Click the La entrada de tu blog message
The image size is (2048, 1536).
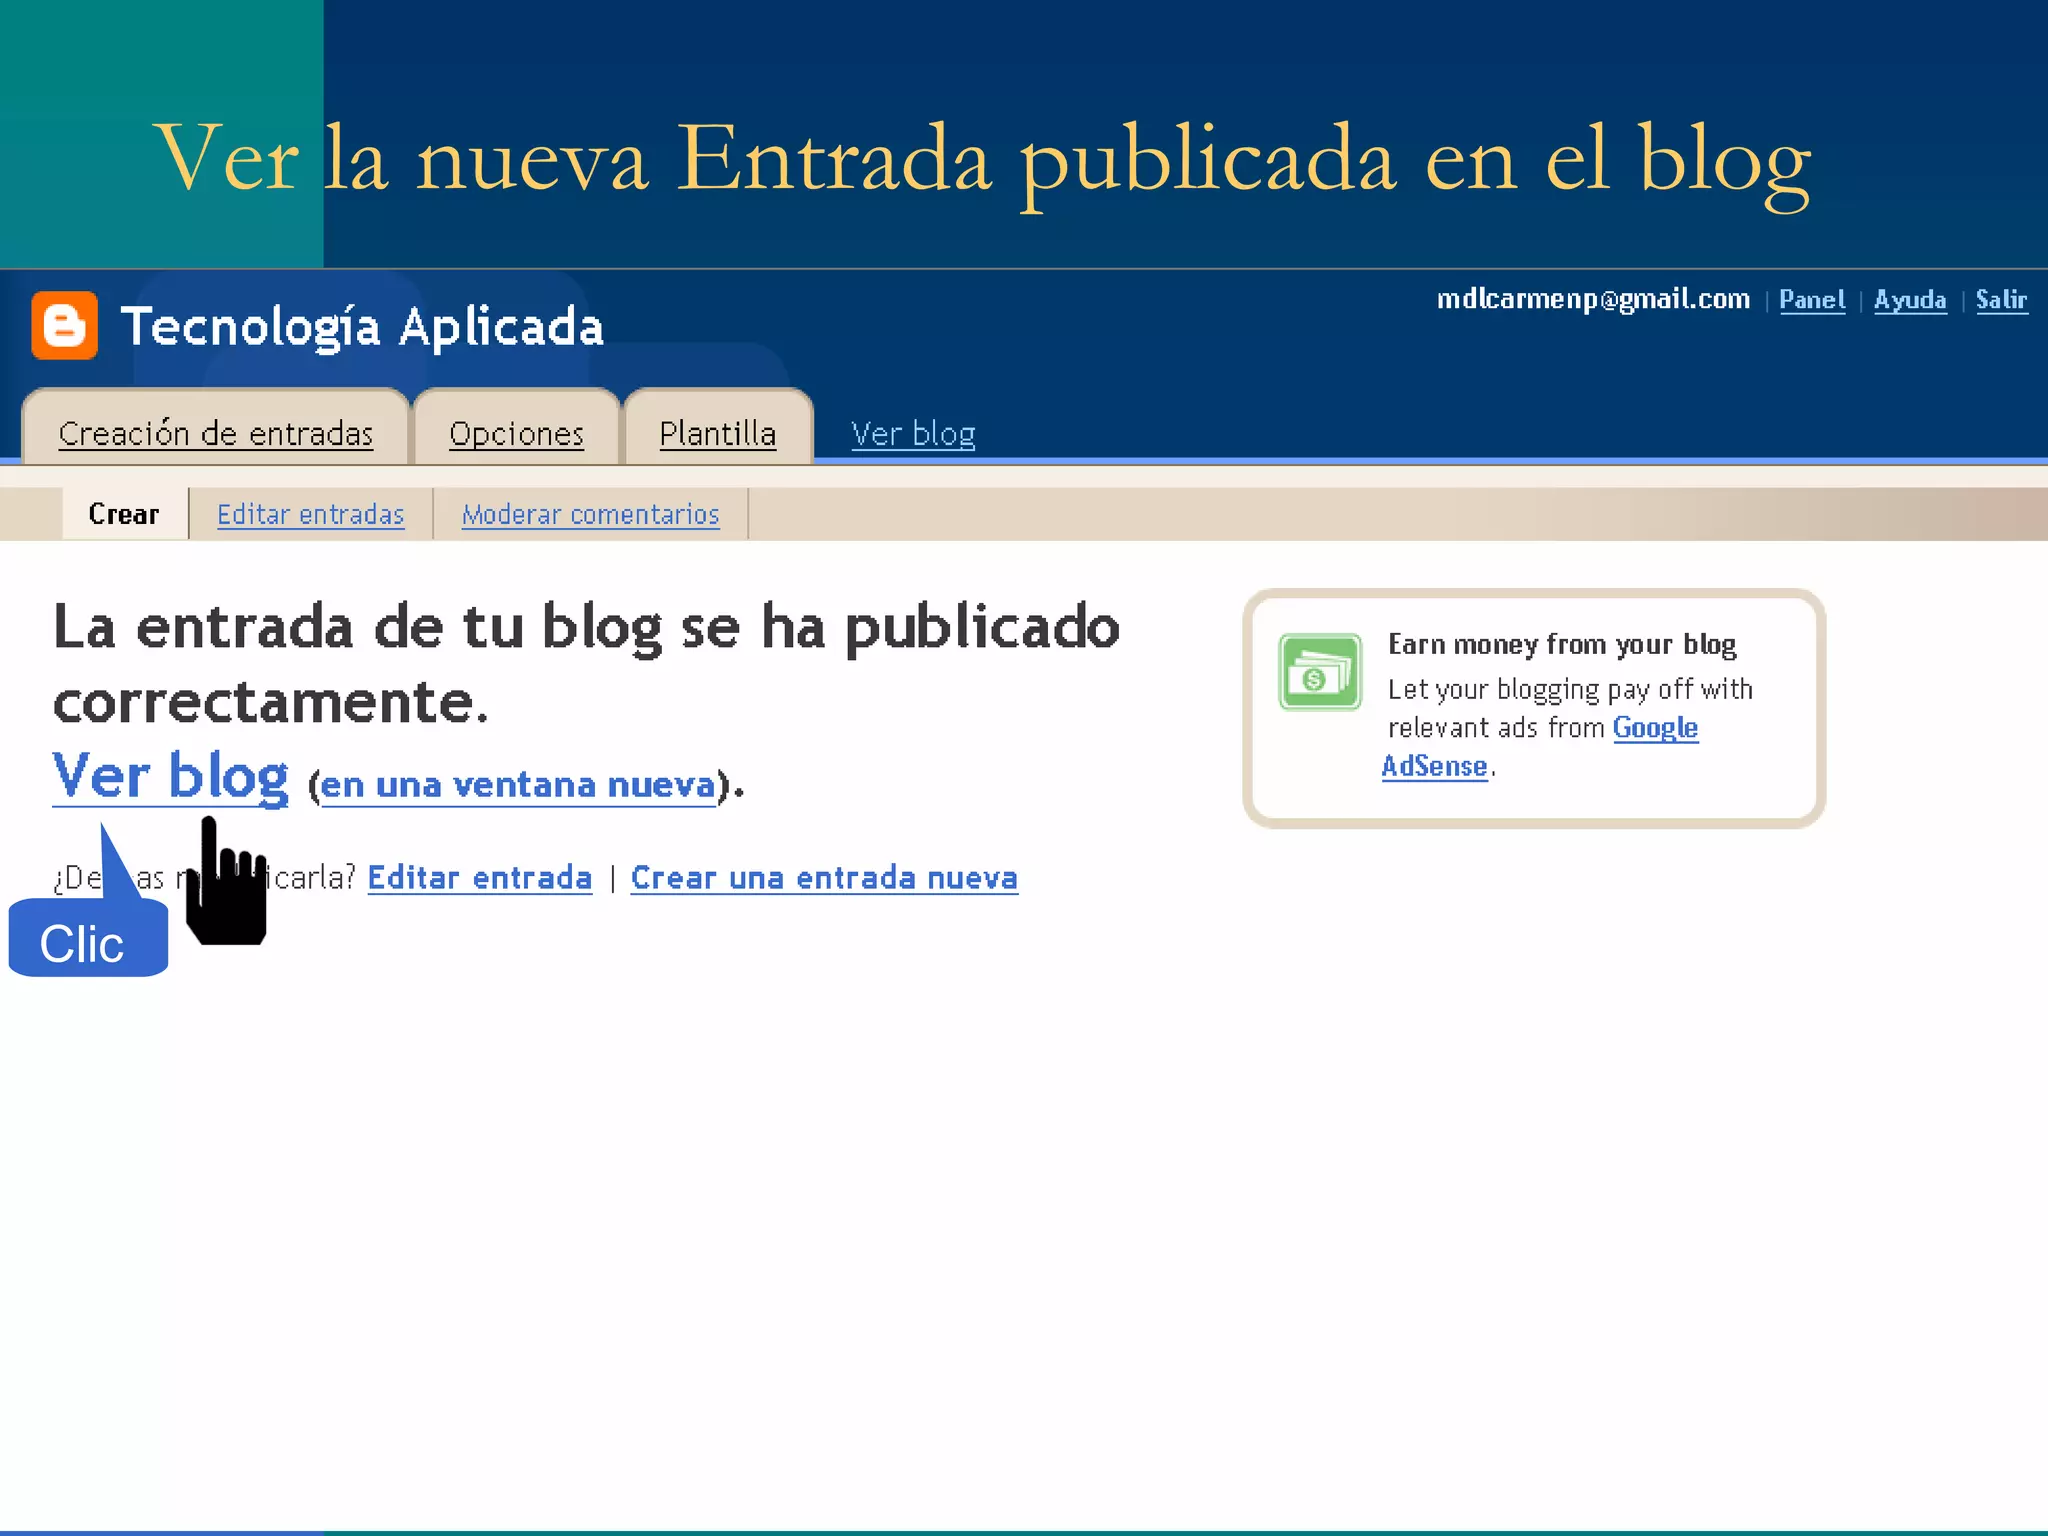coord(587,664)
